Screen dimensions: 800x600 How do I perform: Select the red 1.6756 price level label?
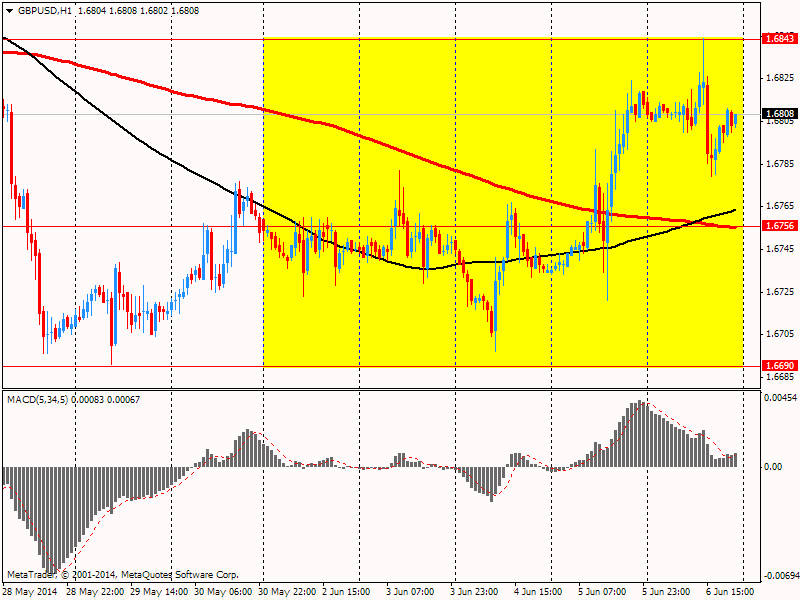click(x=779, y=226)
